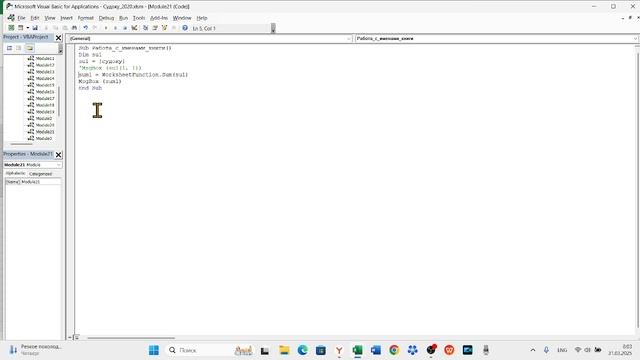Open the View menu

pyautogui.click(x=50, y=18)
